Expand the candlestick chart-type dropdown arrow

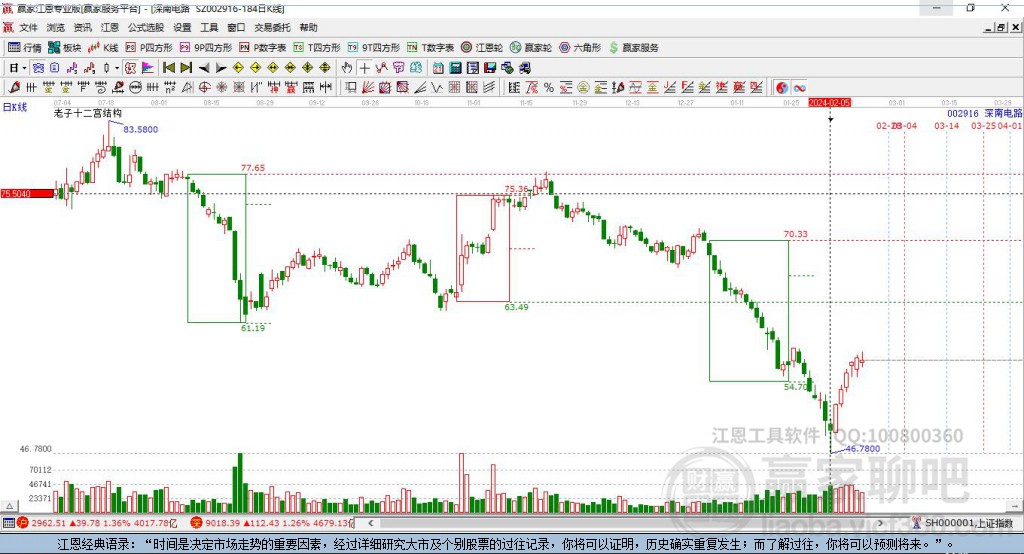tap(117, 68)
